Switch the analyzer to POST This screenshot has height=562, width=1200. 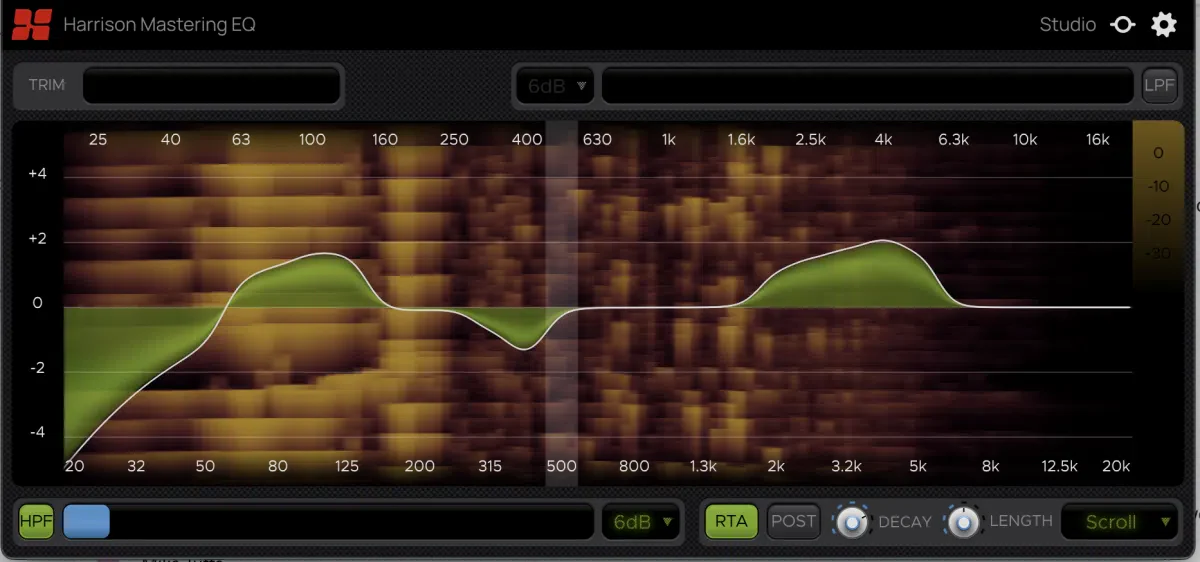(793, 521)
